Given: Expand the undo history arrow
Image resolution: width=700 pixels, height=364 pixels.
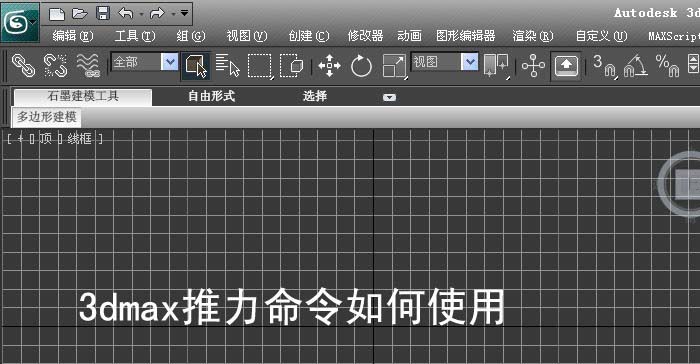Looking at the screenshot, I should click(x=141, y=14).
